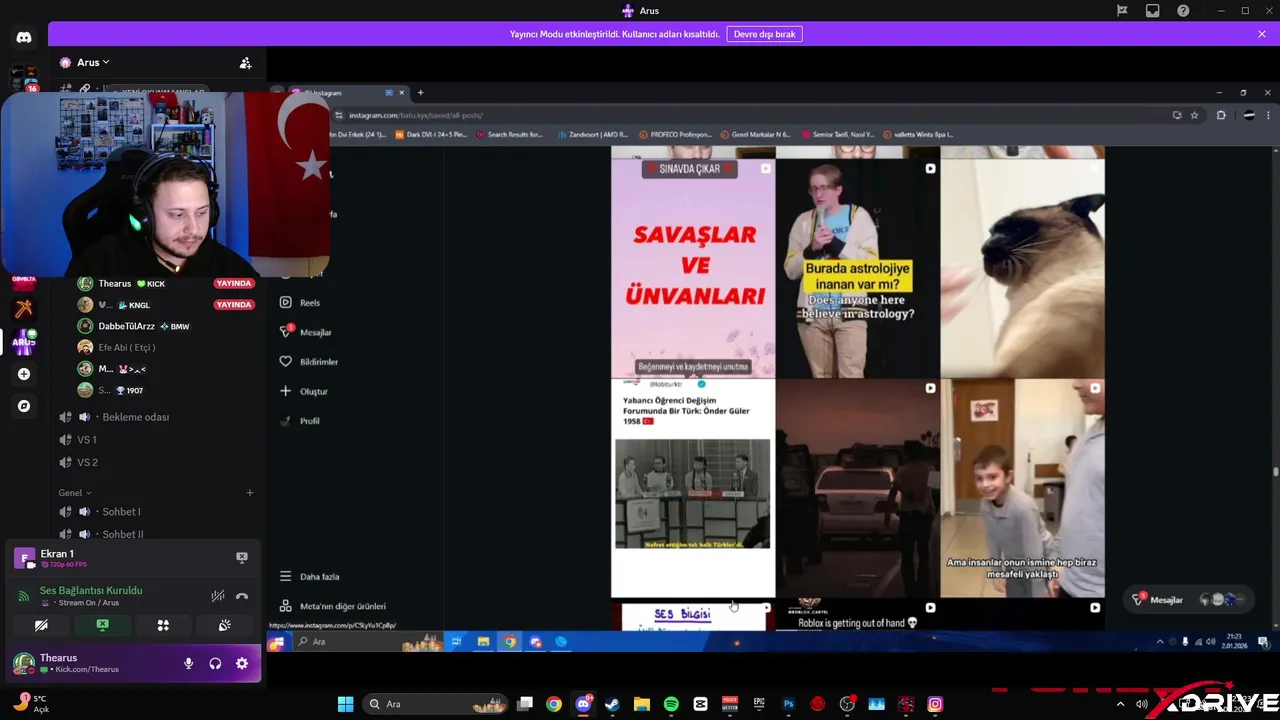Deafen with headphones icon in user panel
Screen dimensions: 1280x720
point(215,664)
